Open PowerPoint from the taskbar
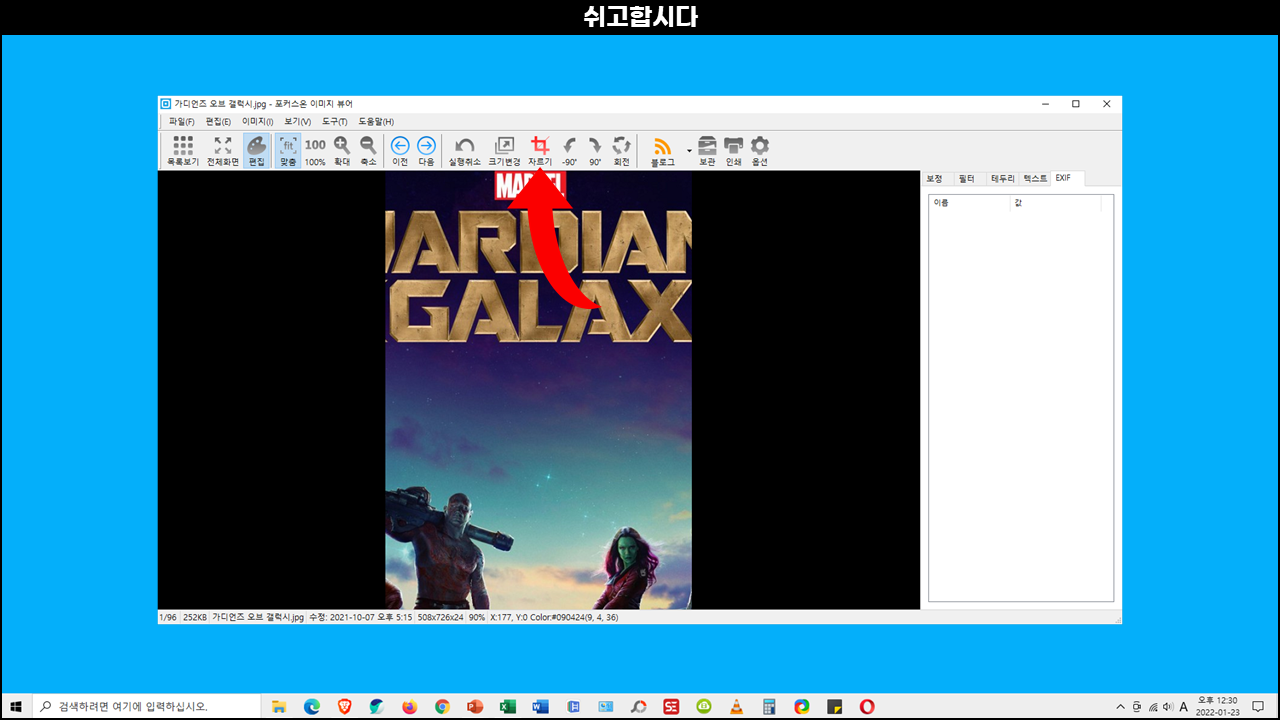The height and width of the screenshot is (720, 1280). point(475,706)
